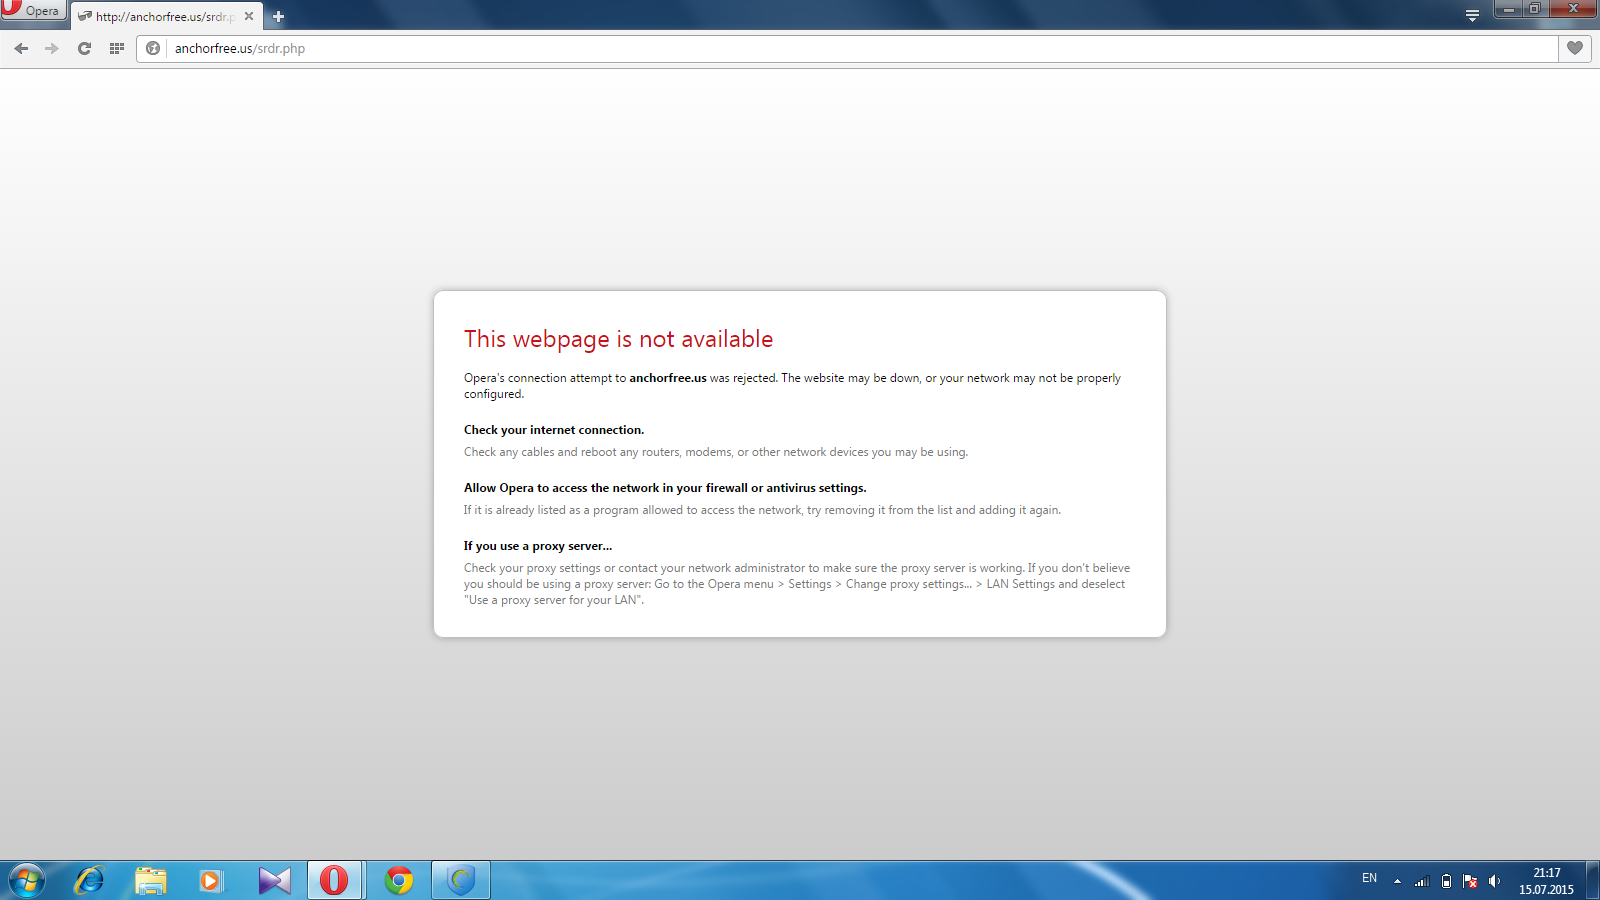The height and width of the screenshot is (900, 1600).
Task: Click 'Allow Opera to access the network' heading
Action: tap(665, 488)
